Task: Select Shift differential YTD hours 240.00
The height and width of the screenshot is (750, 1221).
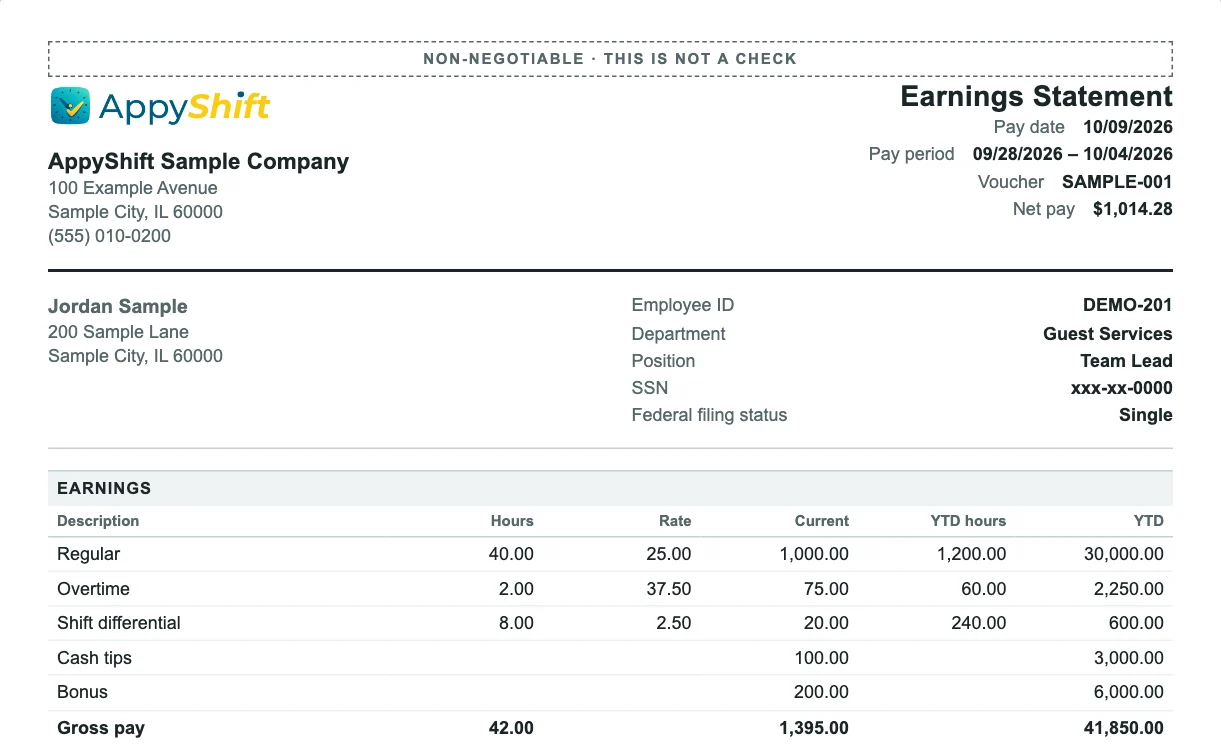Action: 979,623
